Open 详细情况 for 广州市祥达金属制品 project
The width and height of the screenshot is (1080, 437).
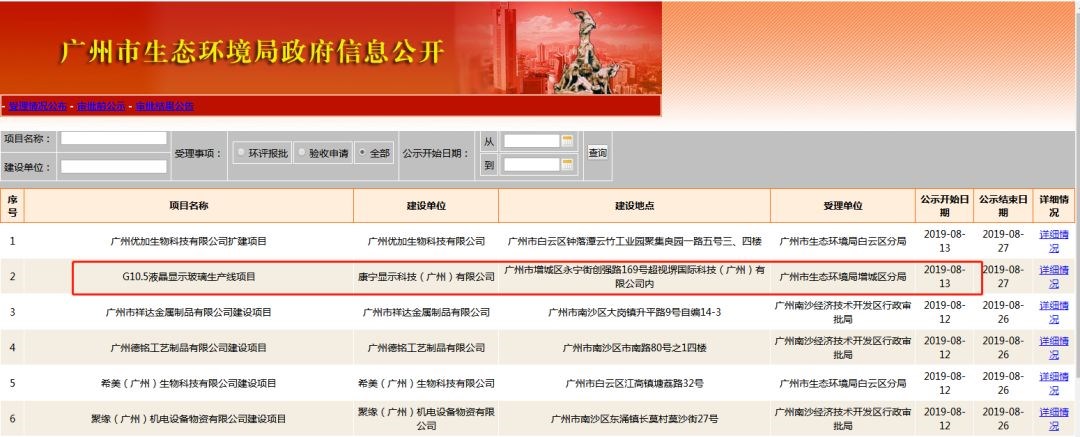pyautogui.click(x=1053, y=312)
